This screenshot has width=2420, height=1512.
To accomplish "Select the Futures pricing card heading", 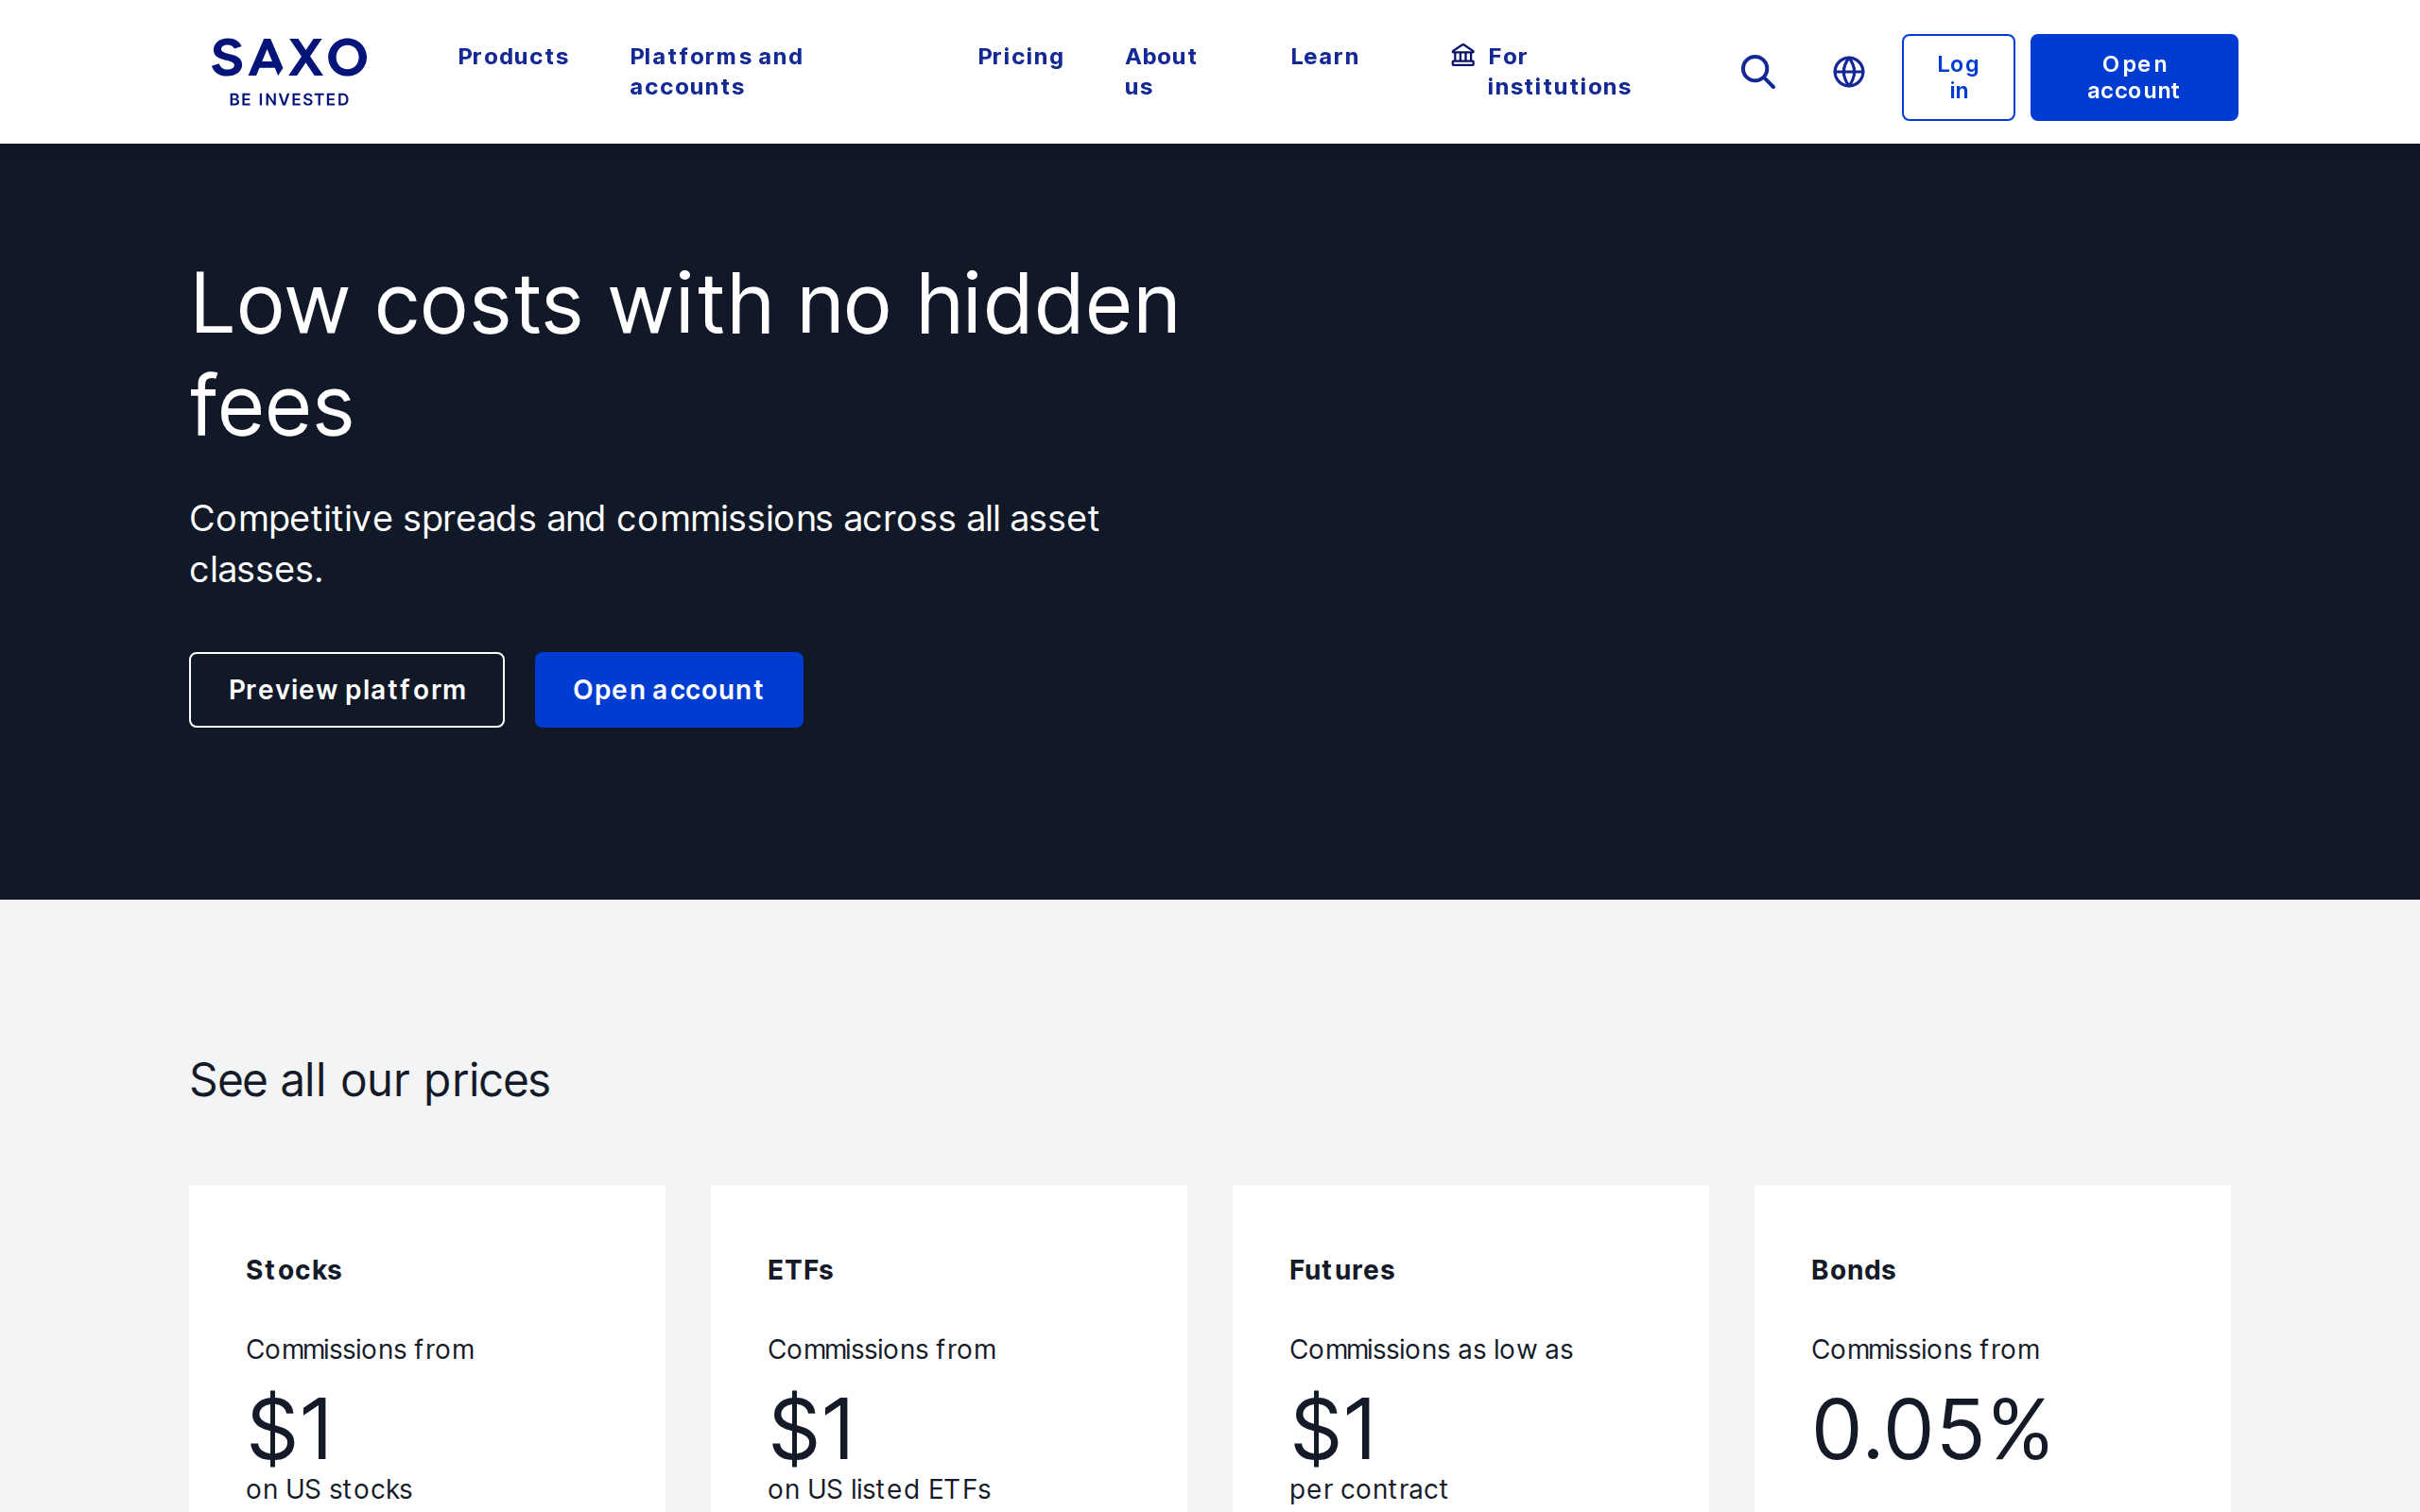I will click(x=1342, y=1270).
